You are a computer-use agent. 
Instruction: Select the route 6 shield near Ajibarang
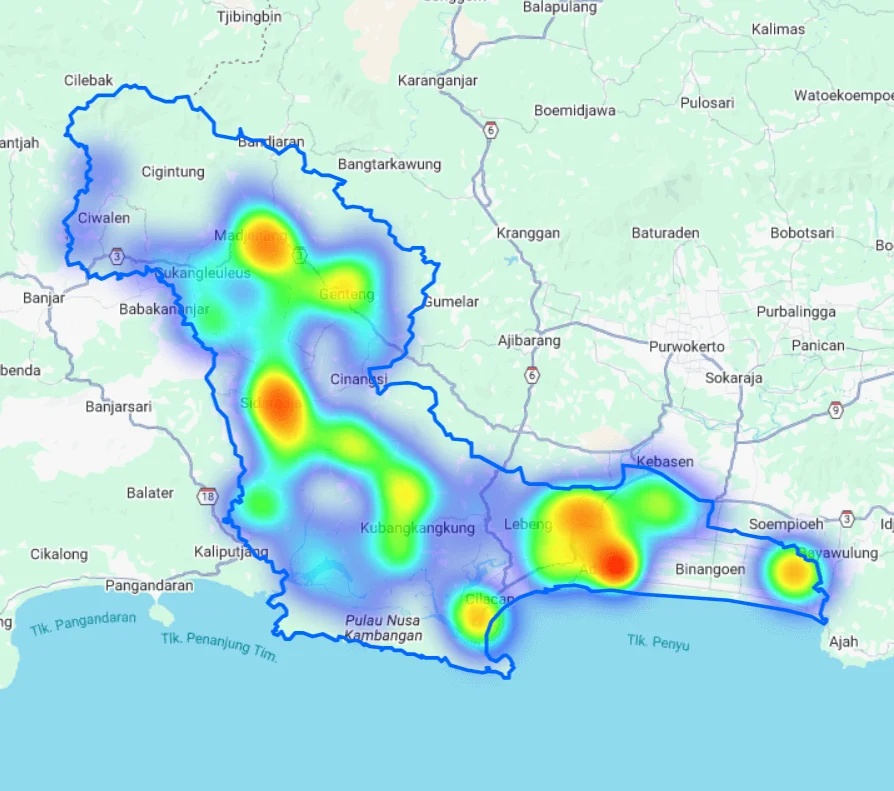coord(534,377)
